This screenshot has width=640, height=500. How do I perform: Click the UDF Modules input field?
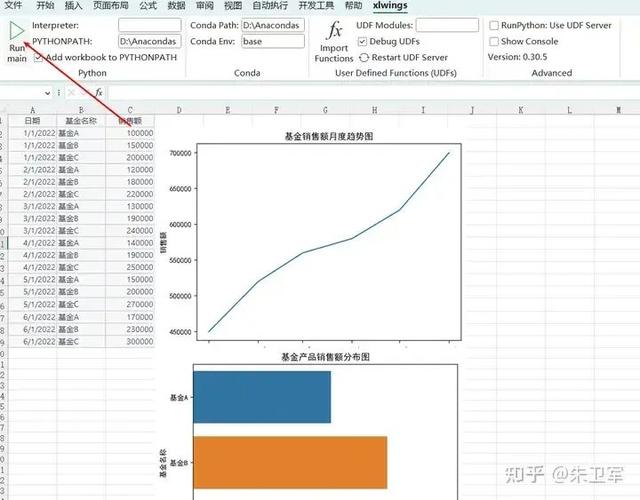(447, 25)
